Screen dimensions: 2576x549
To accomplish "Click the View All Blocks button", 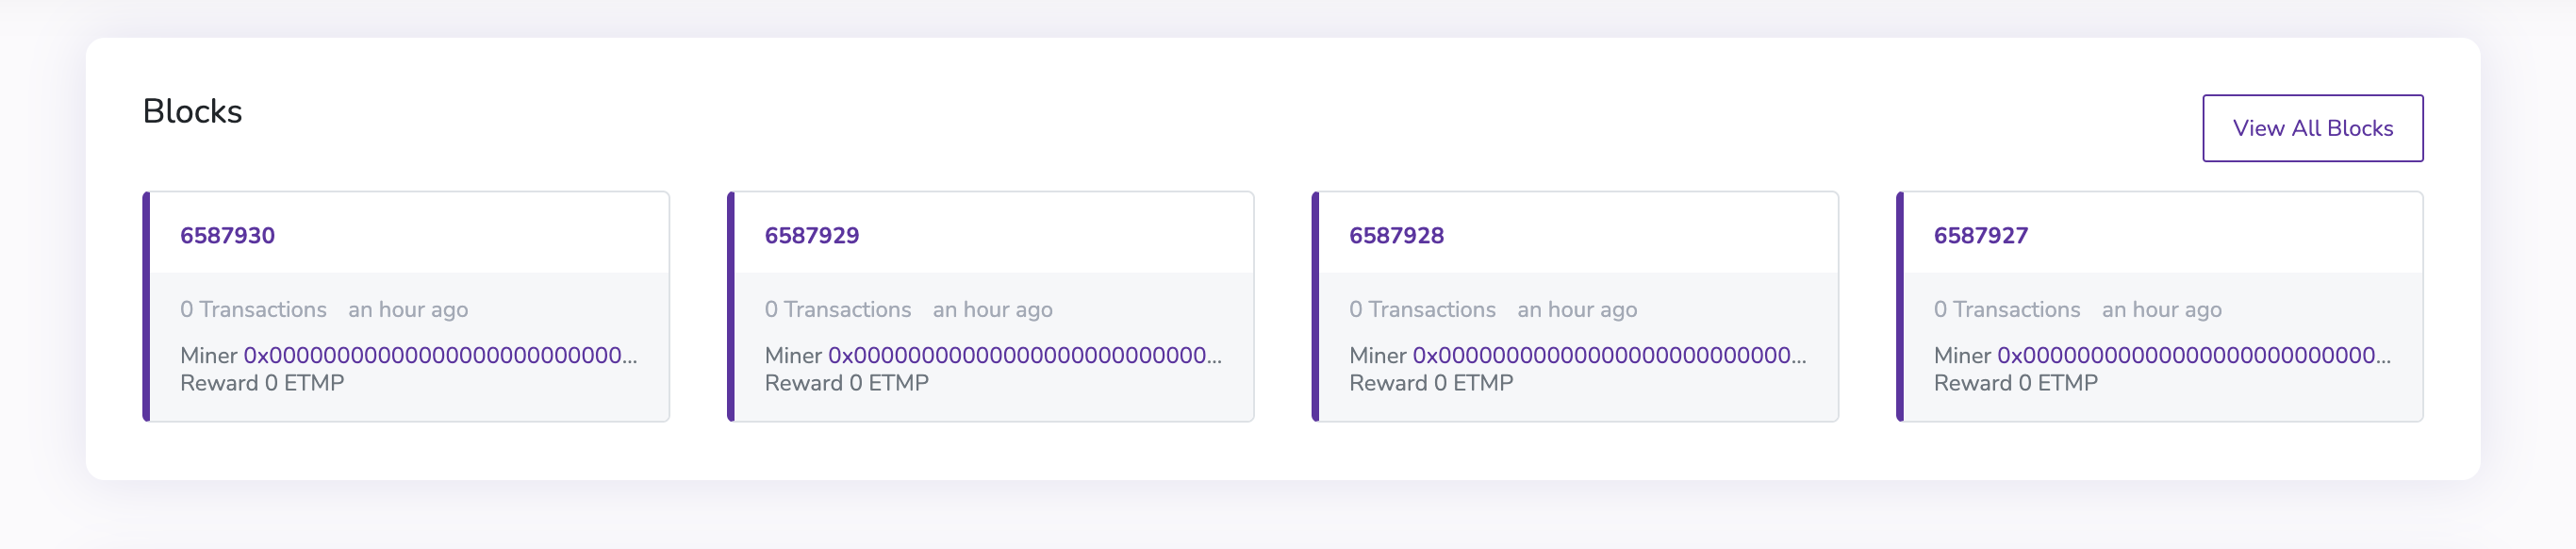I will point(2313,127).
